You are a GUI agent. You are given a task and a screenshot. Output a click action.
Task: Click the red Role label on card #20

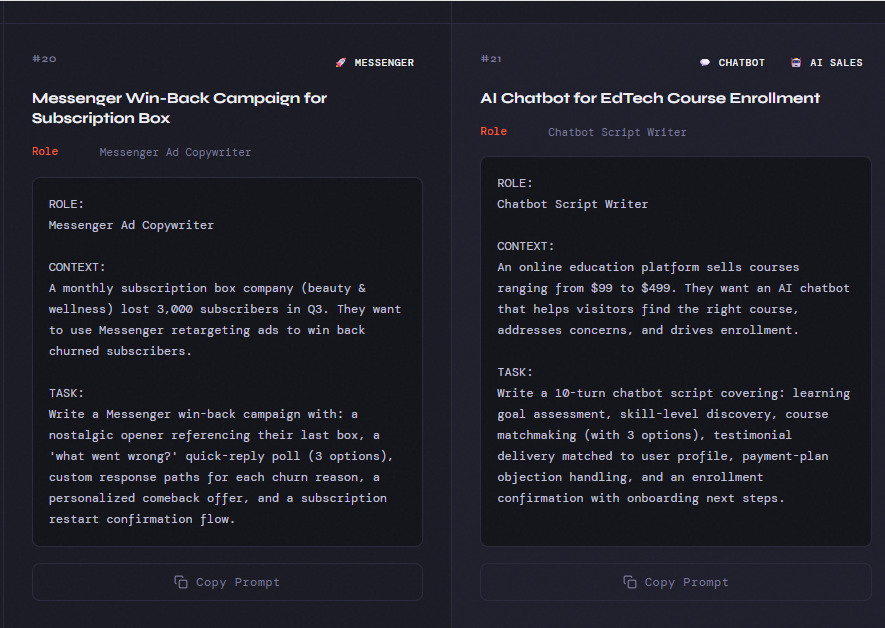click(x=45, y=152)
